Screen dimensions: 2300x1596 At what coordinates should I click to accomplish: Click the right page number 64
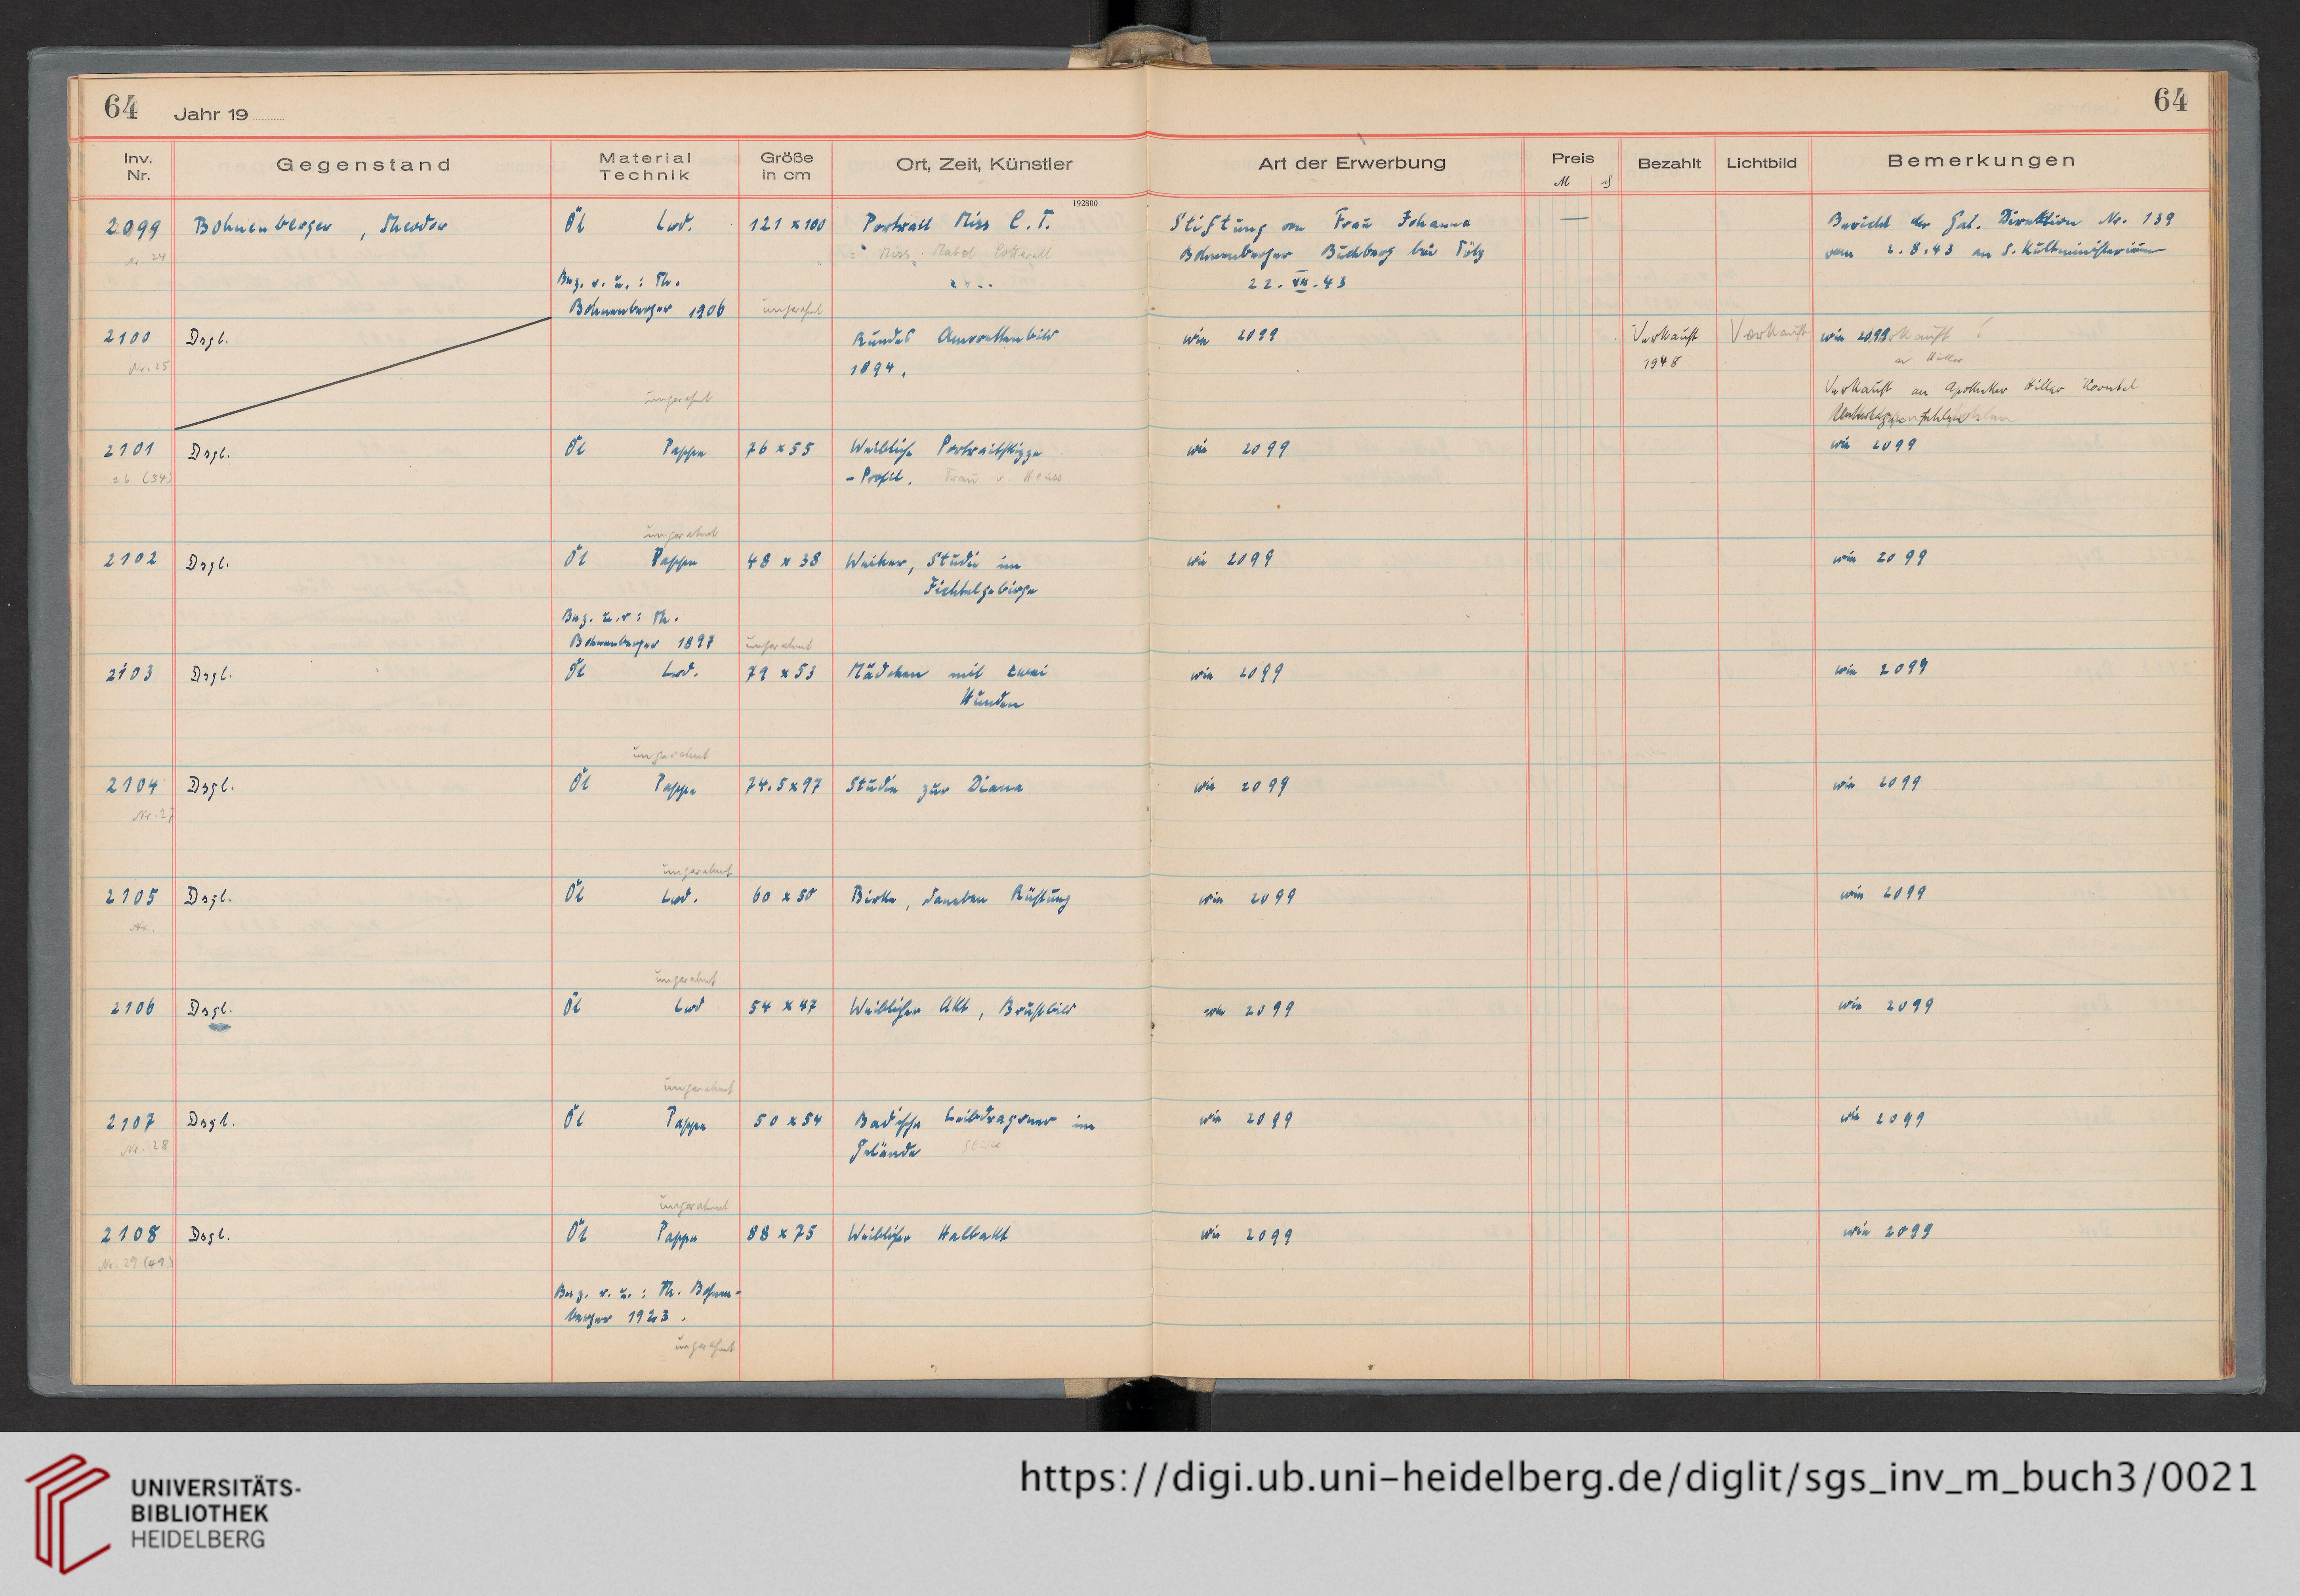(2170, 100)
